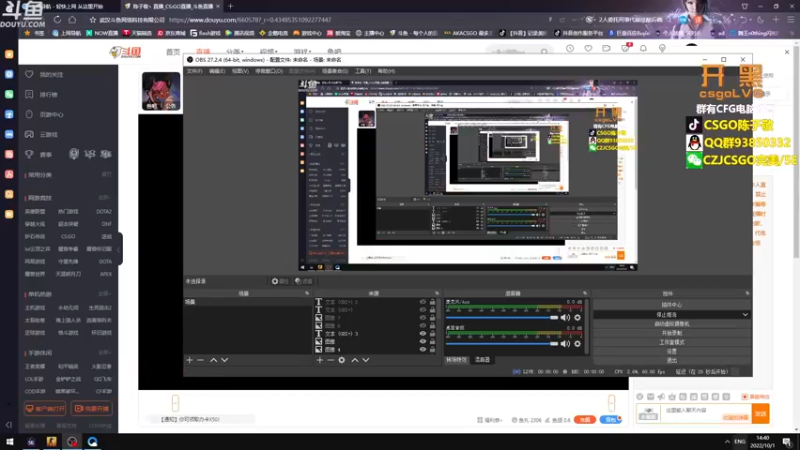
Task: Toggle the lock on 文本 (GDI+) 2 source
Action: click(x=432, y=302)
